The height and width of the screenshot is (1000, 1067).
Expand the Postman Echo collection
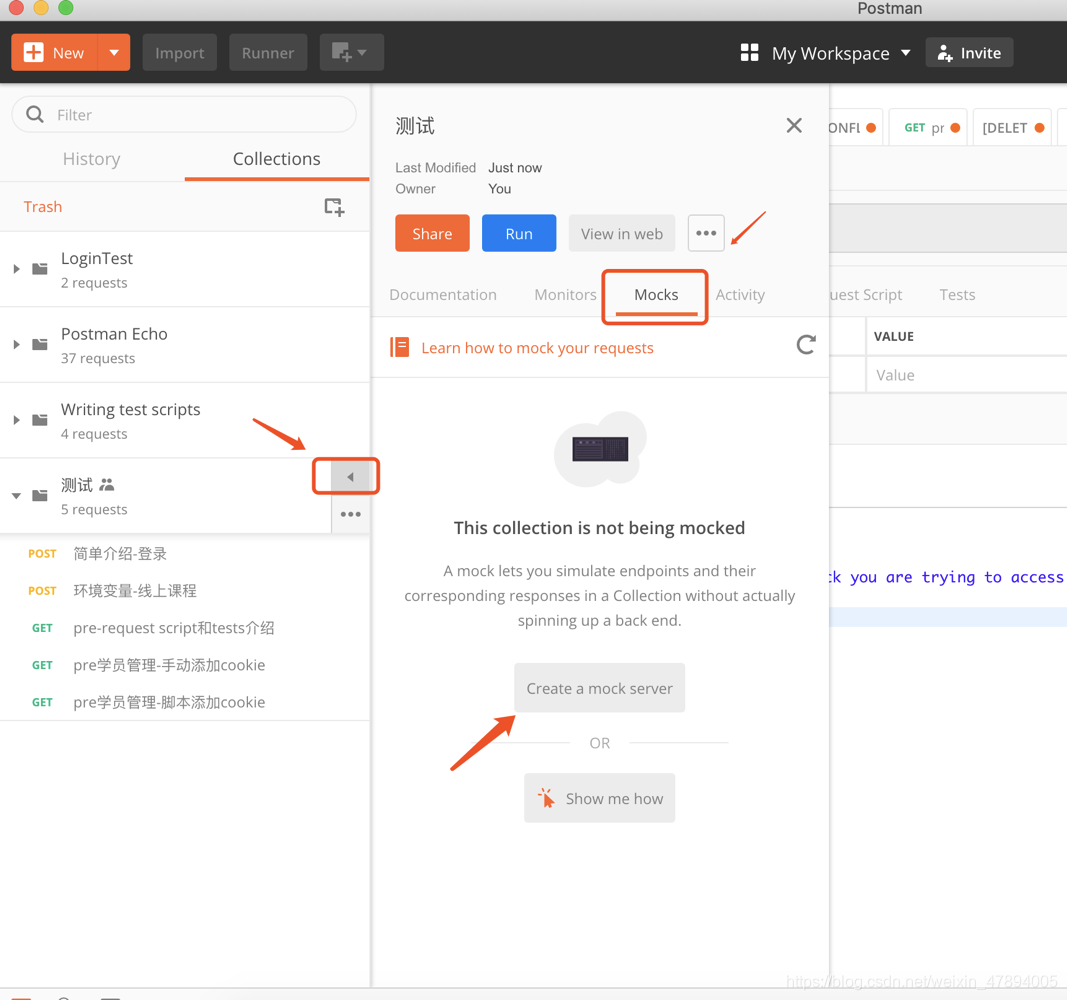pos(16,344)
